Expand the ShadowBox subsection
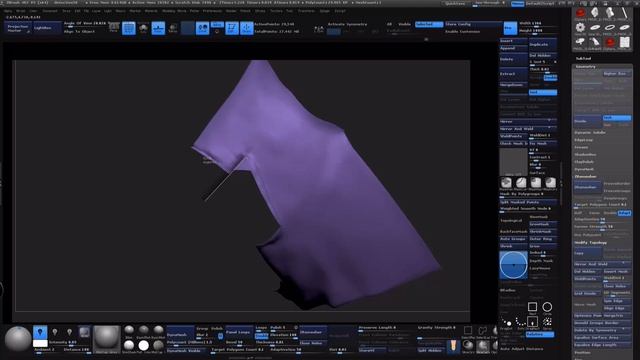This screenshot has height=360, width=640. [x=585, y=154]
